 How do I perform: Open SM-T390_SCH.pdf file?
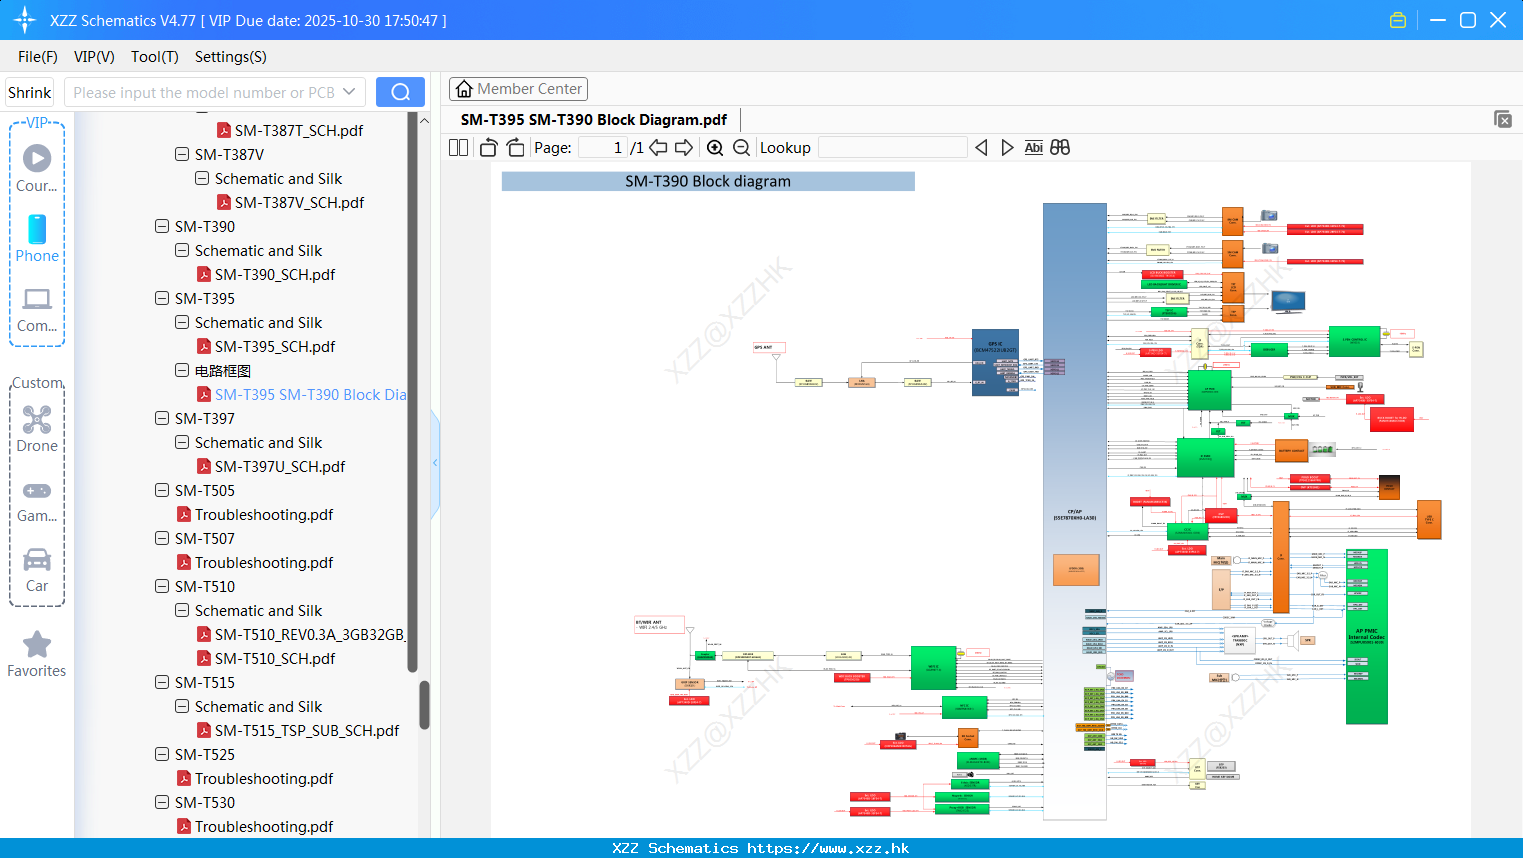coord(275,274)
